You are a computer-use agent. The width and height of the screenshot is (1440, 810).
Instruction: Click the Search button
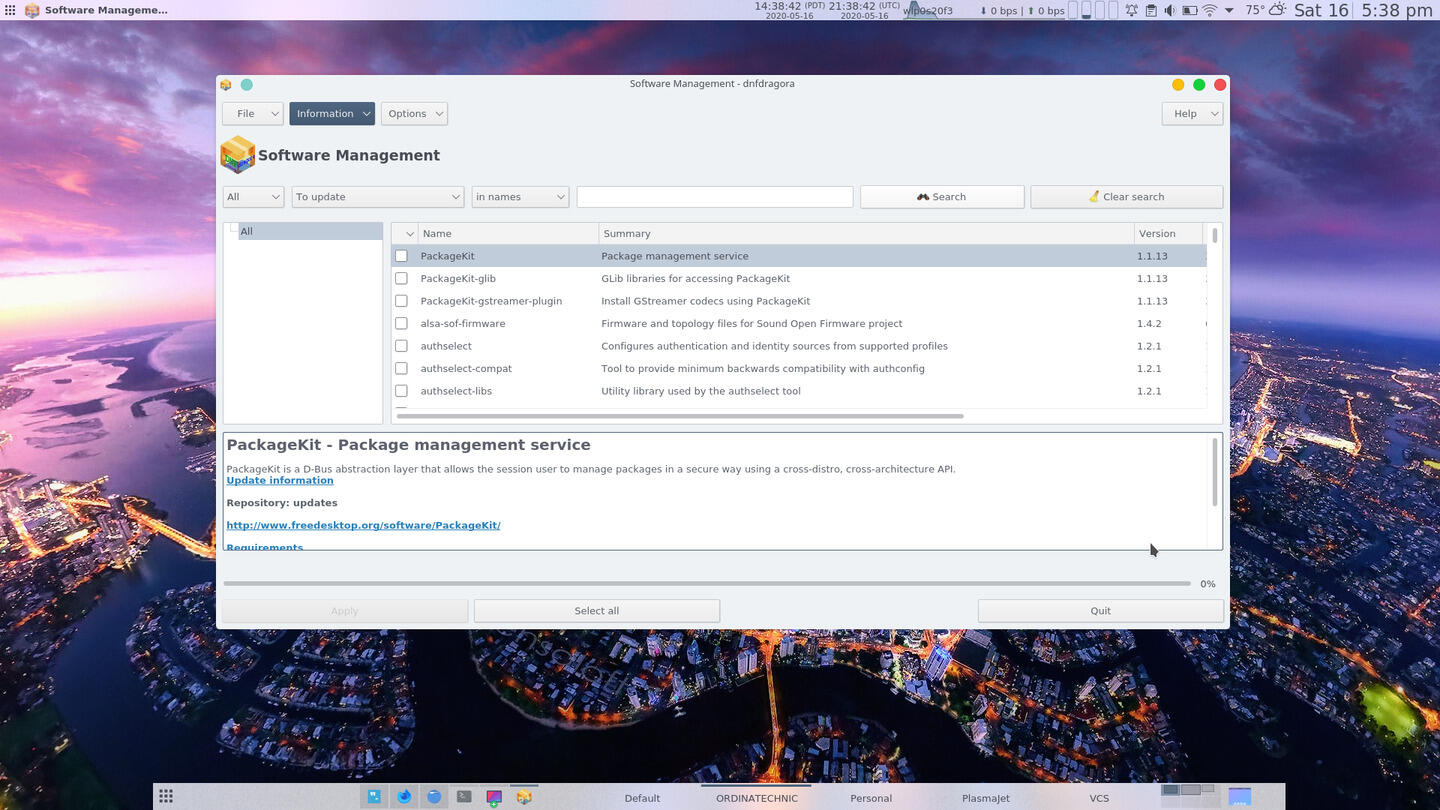click(x=942, y=197)
